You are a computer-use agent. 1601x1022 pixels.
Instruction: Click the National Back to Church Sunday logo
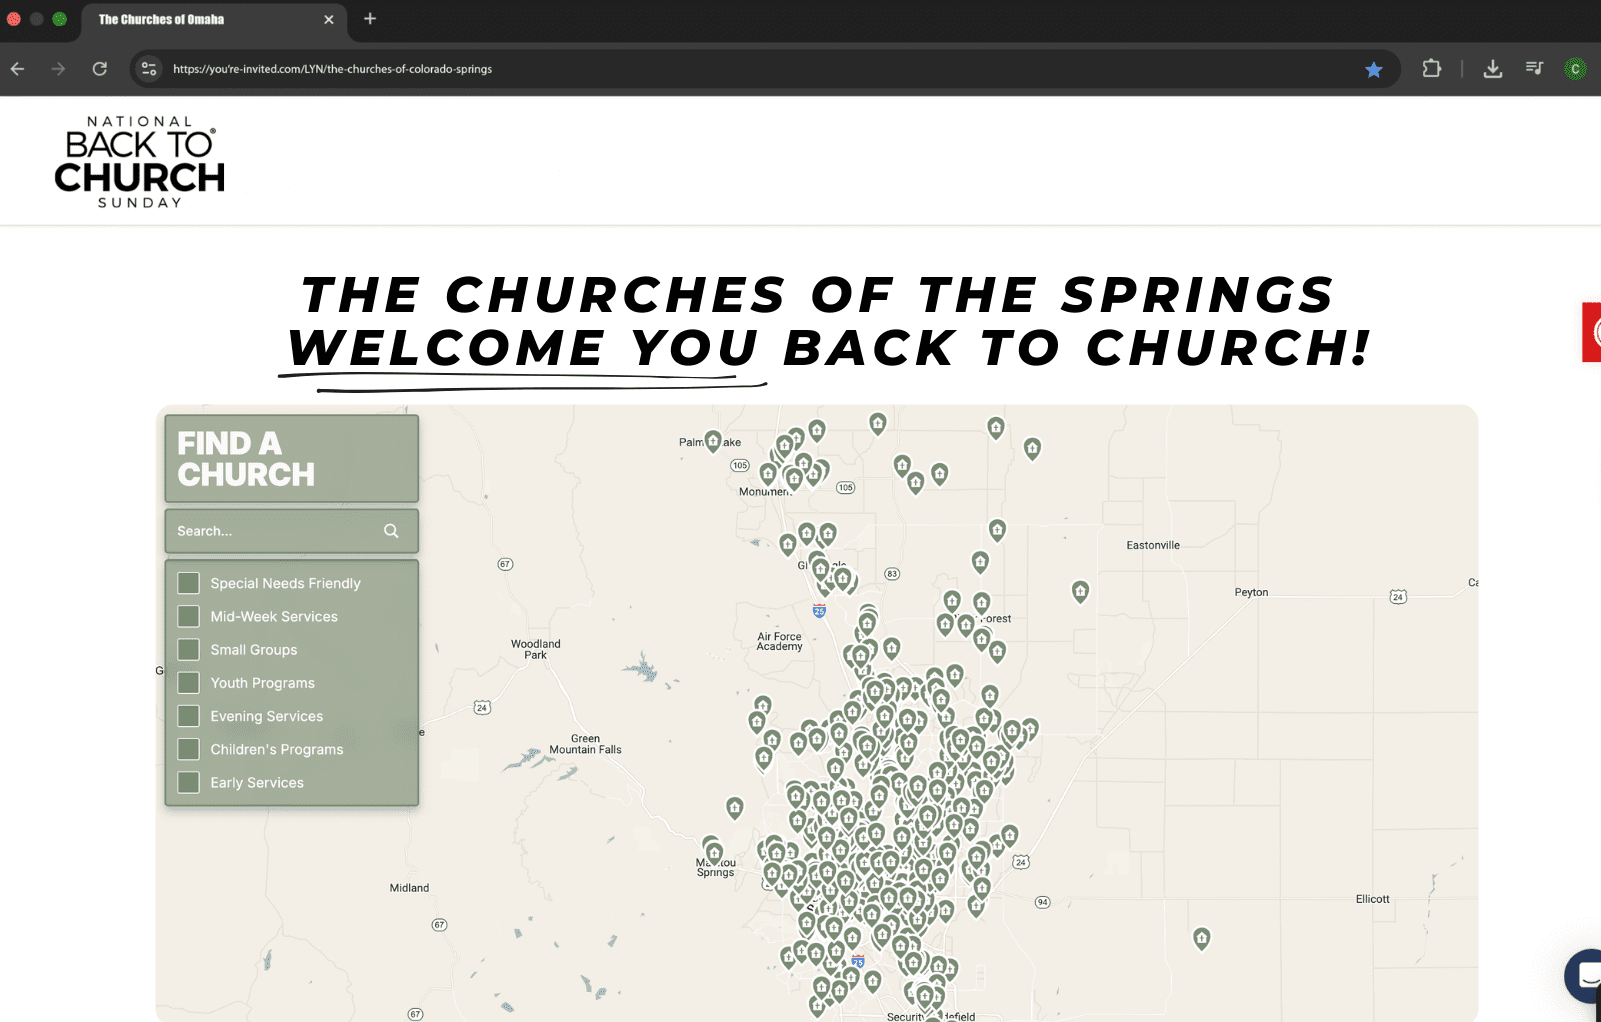139,161
